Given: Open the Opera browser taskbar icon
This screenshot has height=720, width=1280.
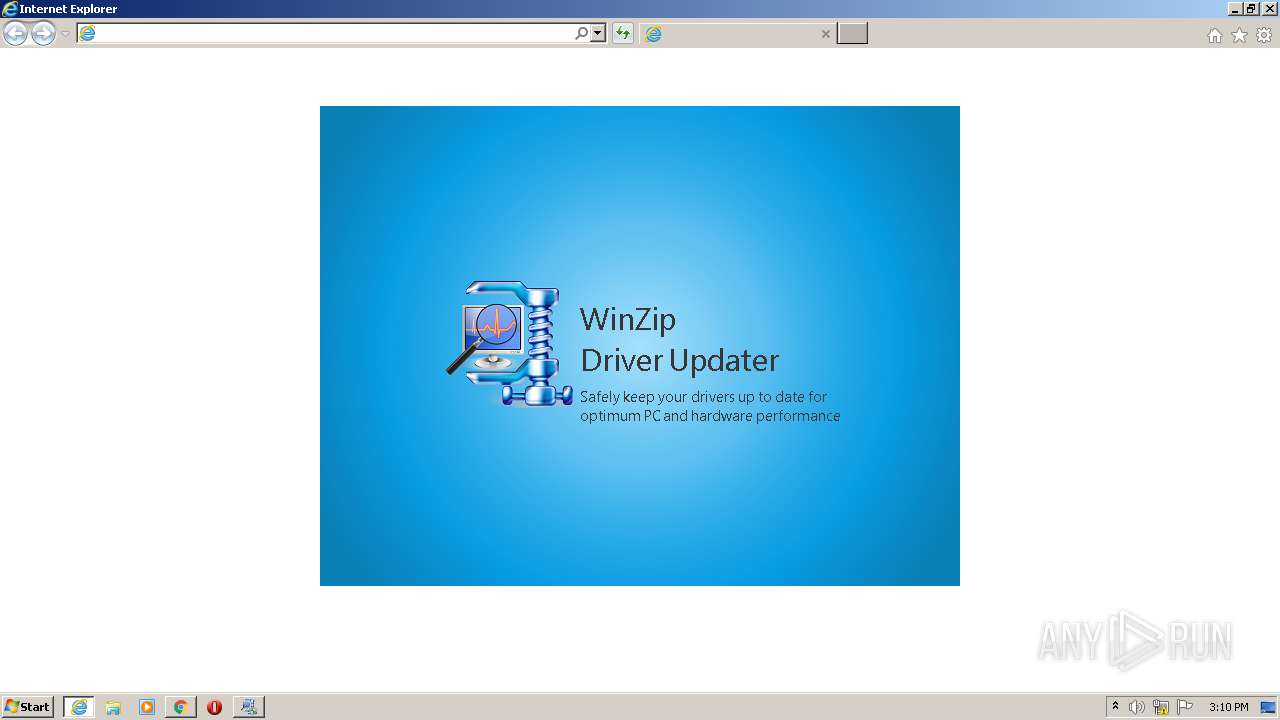Looking at the screenshot, I should point(214,707).
